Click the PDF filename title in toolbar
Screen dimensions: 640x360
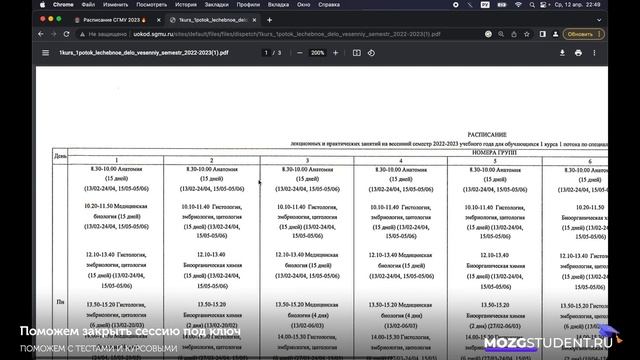coord(144,53)
